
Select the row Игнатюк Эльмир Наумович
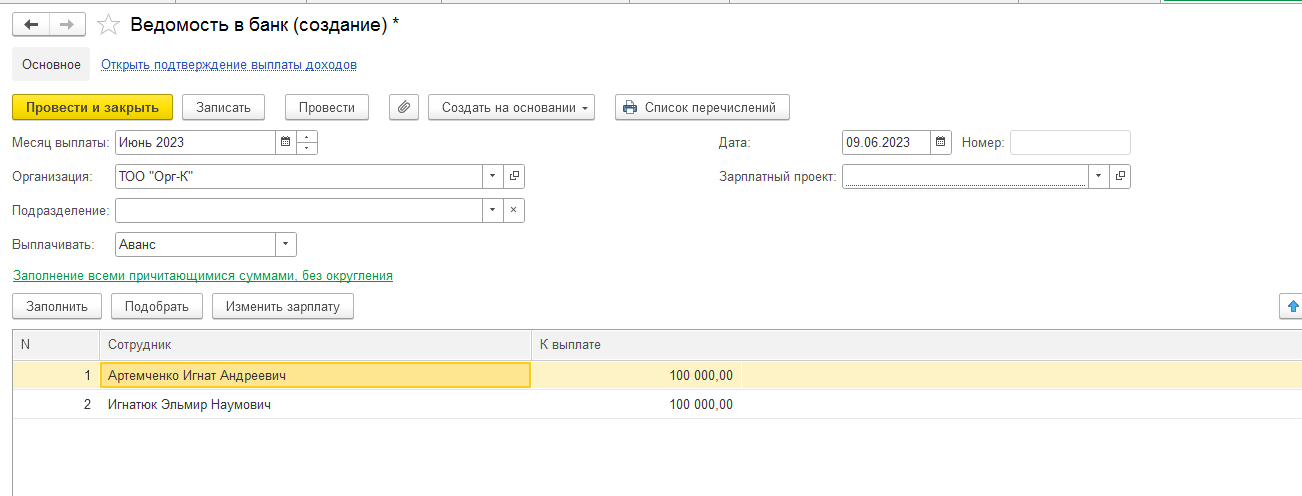pos(190,405)
